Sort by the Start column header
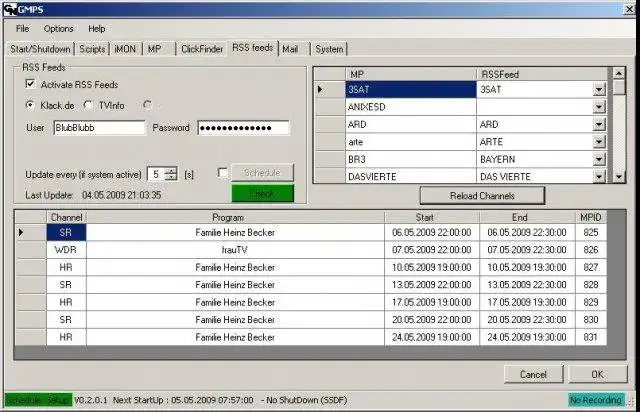This screenshot has width=640, height=412. coord(432,218)
